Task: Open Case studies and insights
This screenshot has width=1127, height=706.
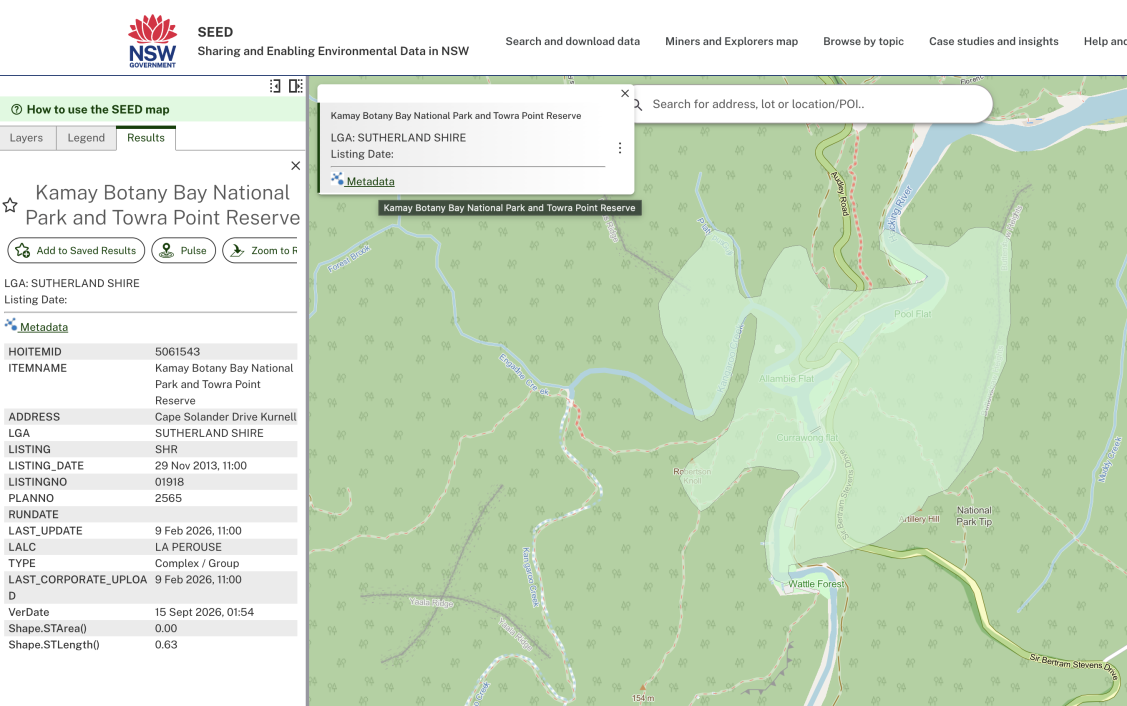Action: pos(993,42)
